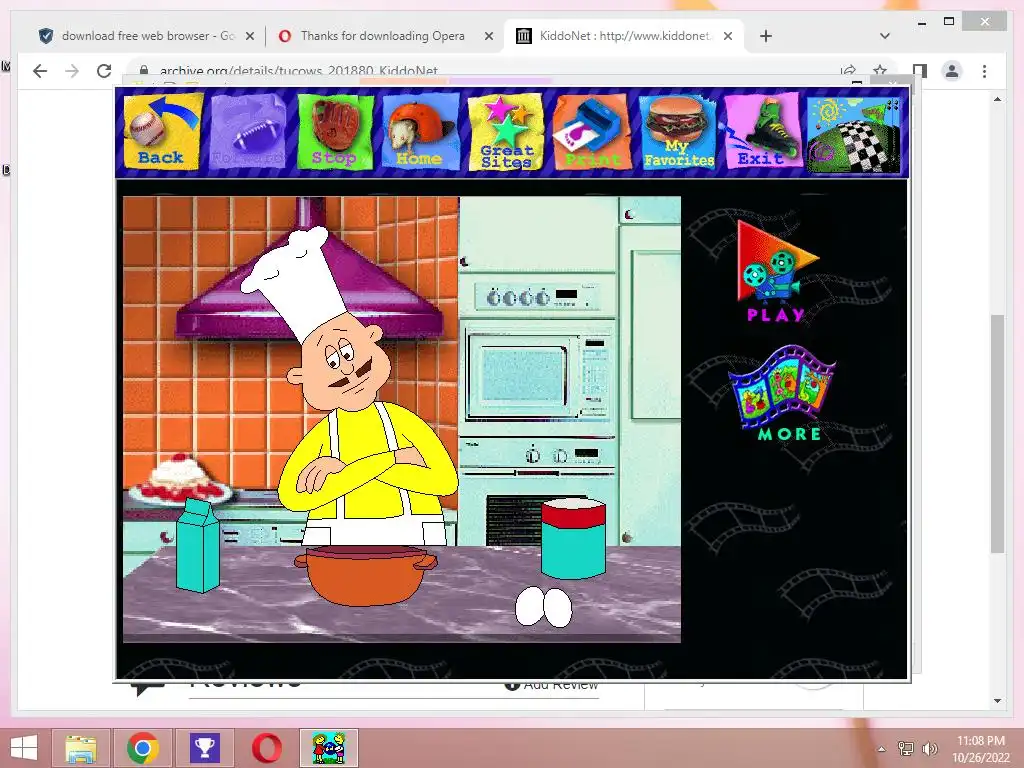
Task: Open the volume speaker tray icon
Action: click(x=930, y=749)
